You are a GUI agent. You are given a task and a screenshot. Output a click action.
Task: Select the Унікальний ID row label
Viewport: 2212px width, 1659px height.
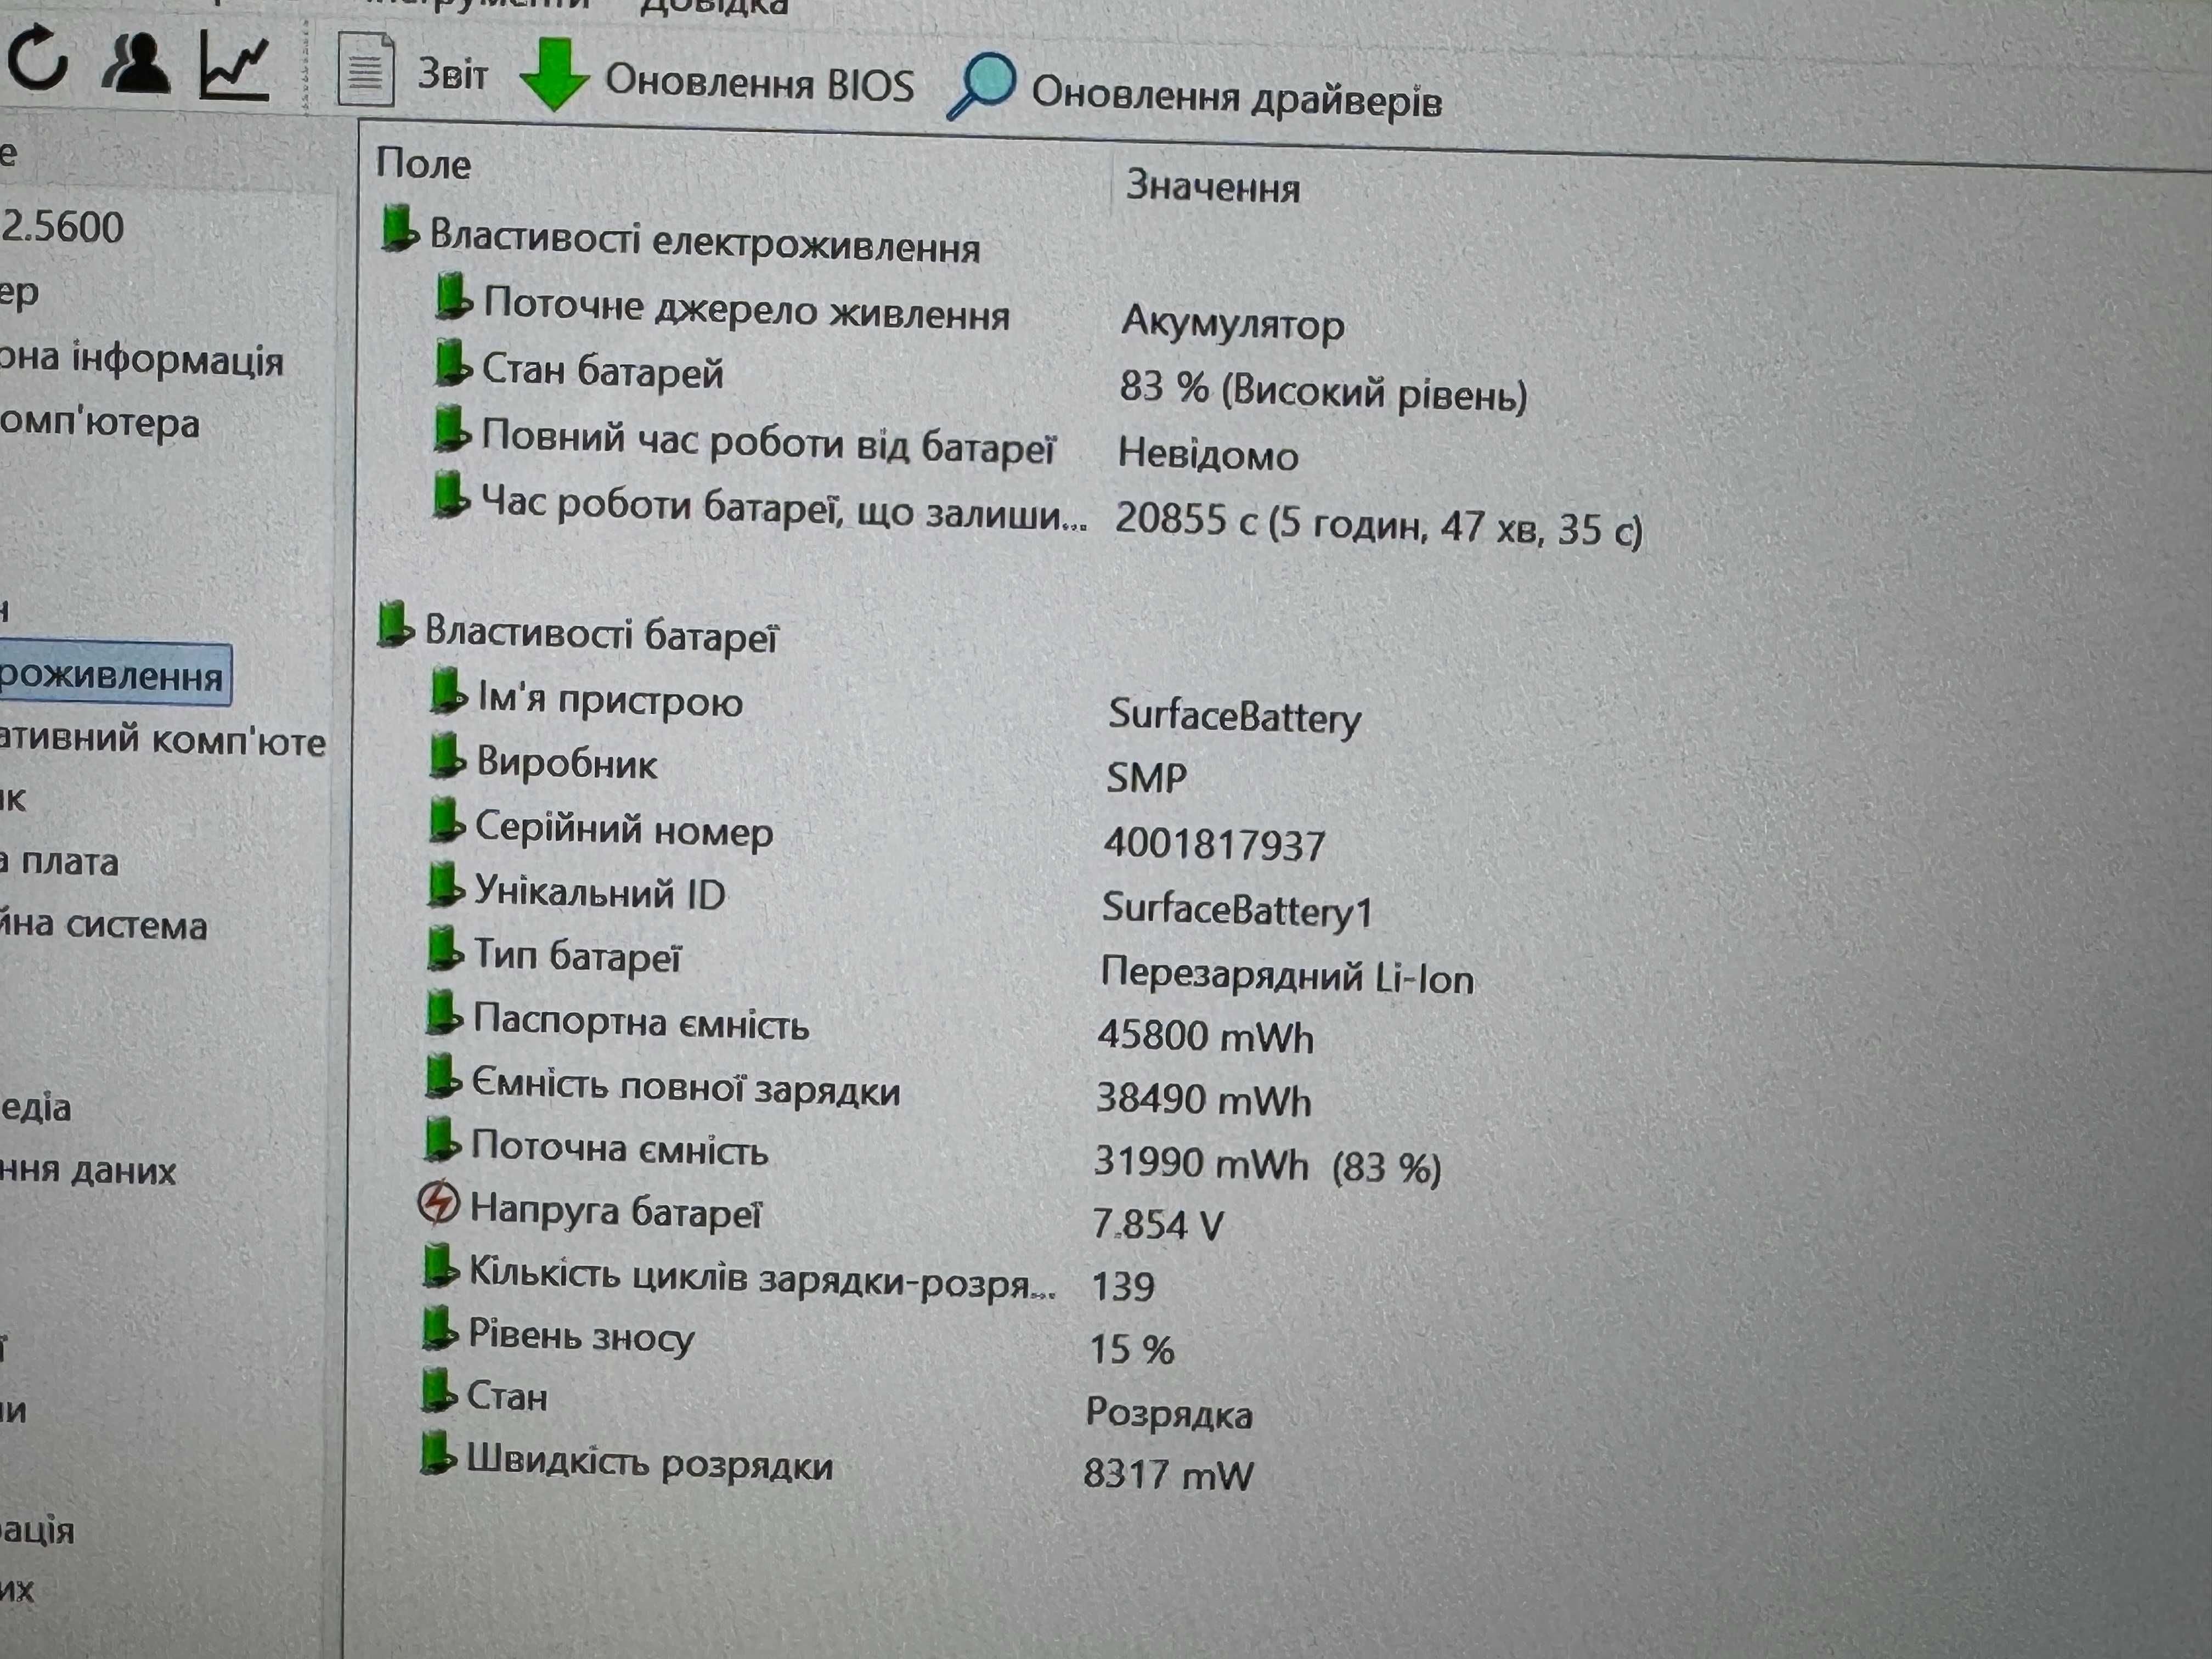click(600, 892)
